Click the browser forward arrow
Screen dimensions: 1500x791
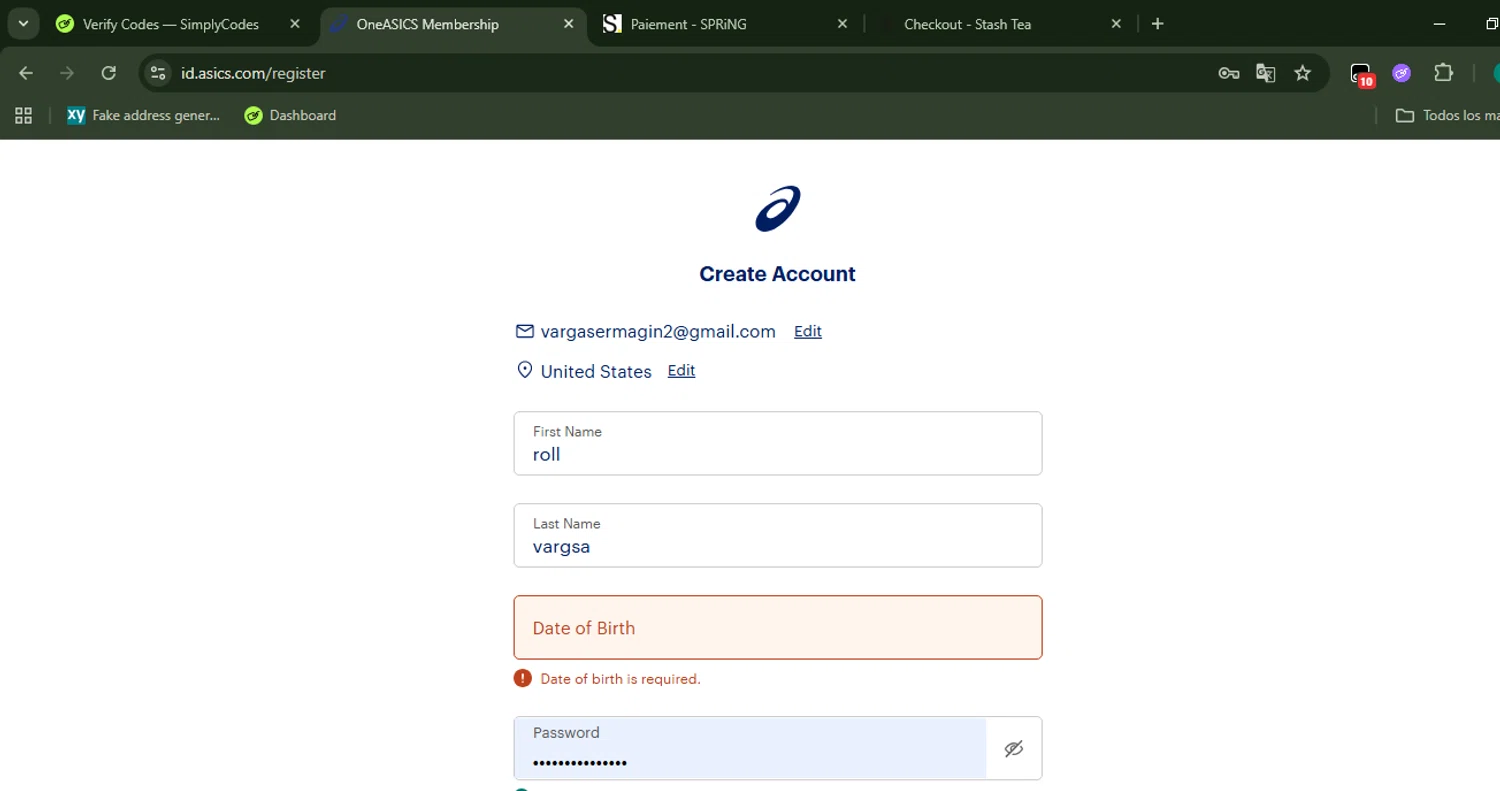[x=67, y=73]
